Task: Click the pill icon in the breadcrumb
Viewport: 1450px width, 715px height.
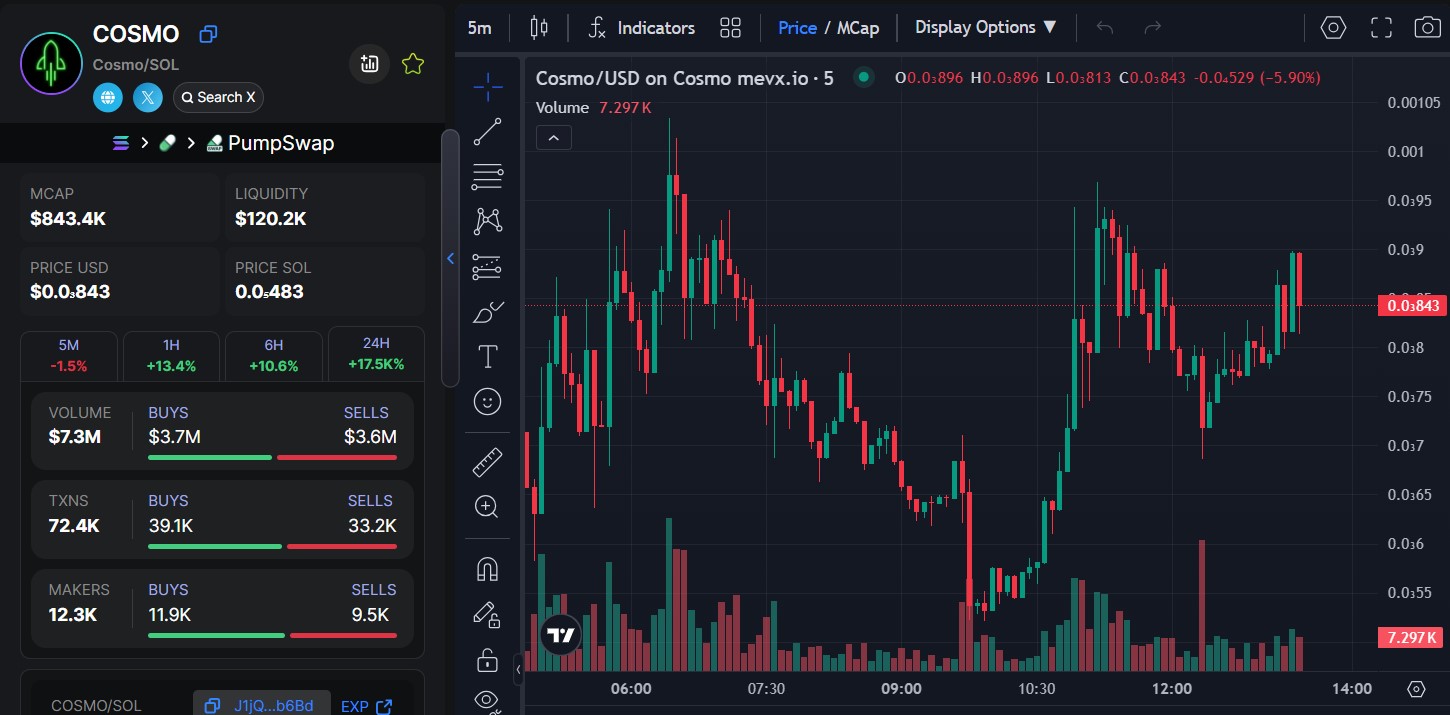Action: (167, 143)
